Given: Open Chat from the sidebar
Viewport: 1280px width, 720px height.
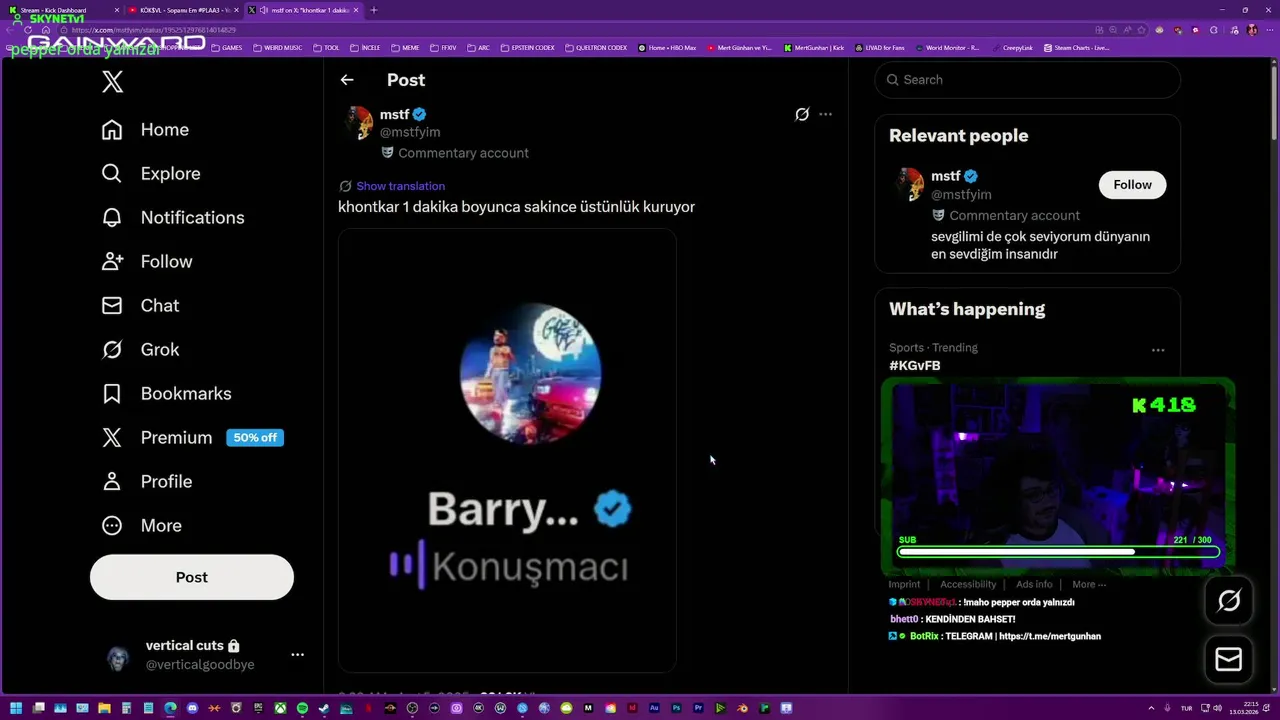Looking at the screenshot, I should coord(141,305).
